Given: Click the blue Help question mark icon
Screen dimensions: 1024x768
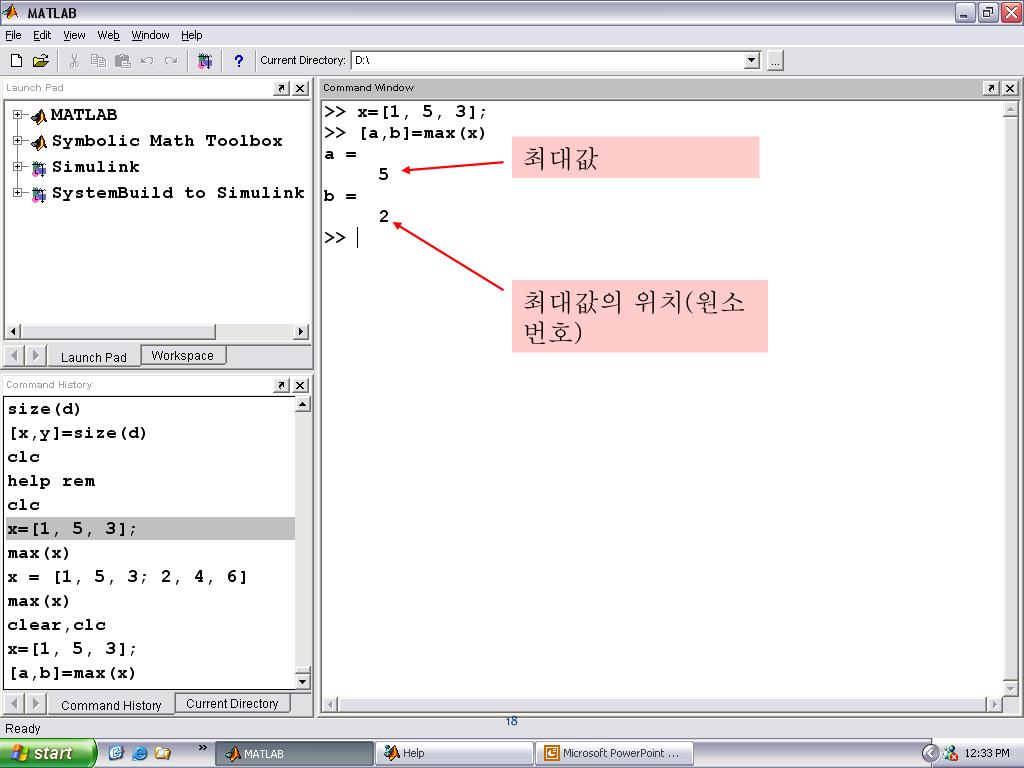Looking at the screenshot, I should coord(238,61).
